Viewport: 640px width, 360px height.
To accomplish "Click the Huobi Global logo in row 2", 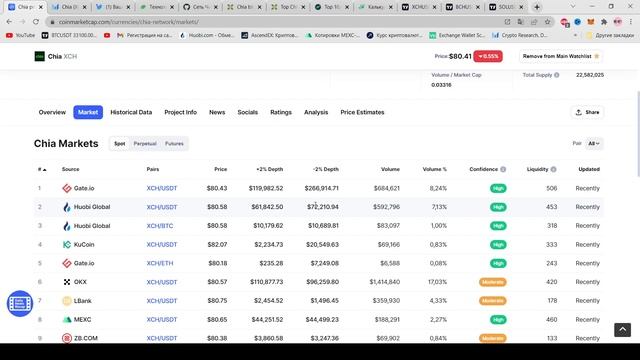I will (67, 207).
